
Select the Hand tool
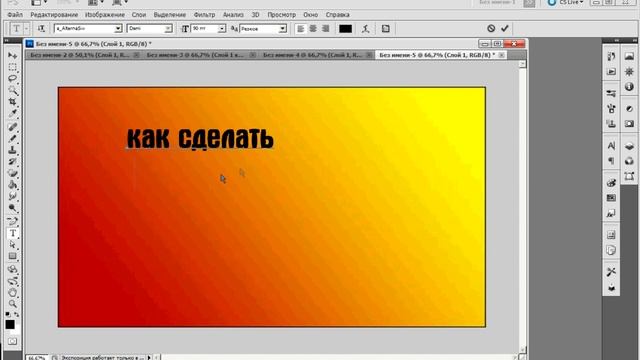tap(13, 293)
